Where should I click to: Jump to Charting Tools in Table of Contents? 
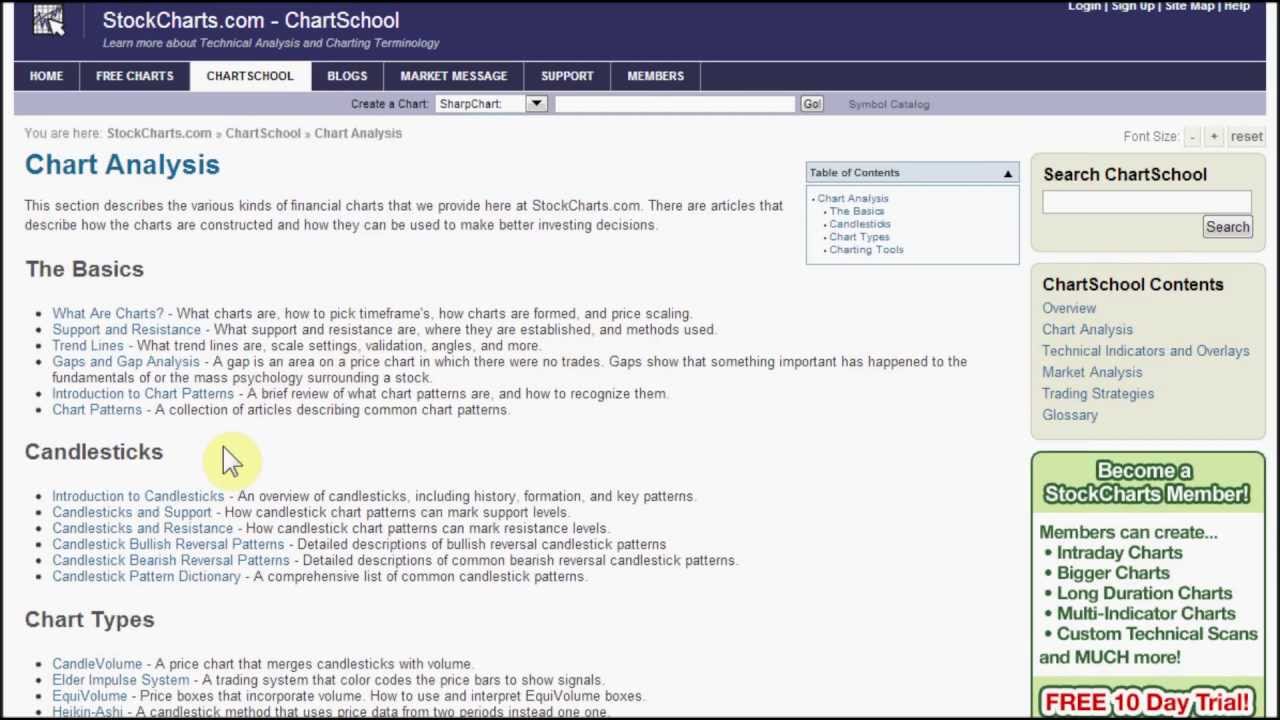[x=866, y=250]
